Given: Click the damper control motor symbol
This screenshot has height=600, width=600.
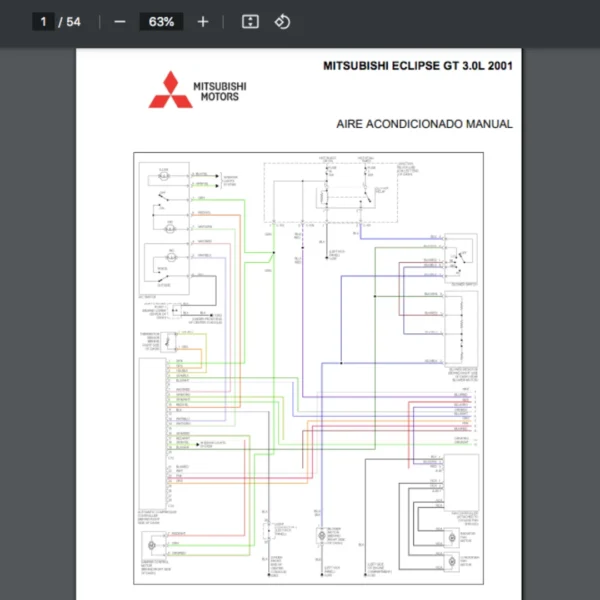Looking at the screenshot, I should pyautogui.click(x=154, y=544).
